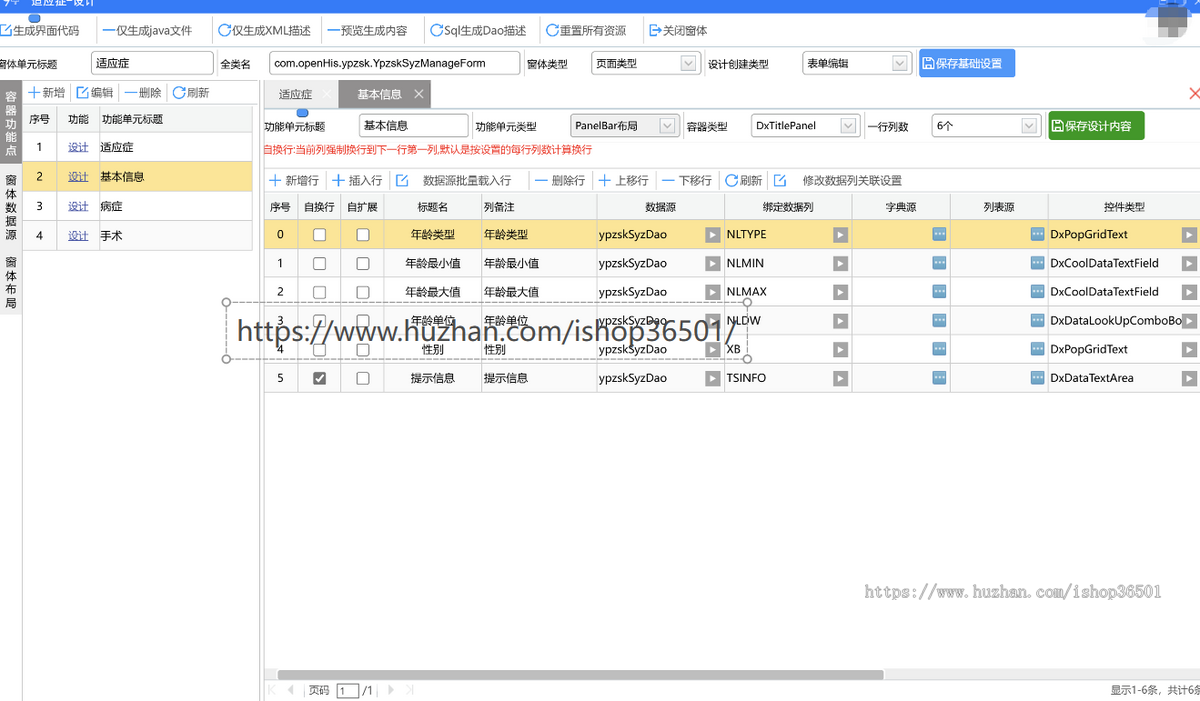This screenshot has width=1200, height=701.
Task: Click page number input in pager
Action: click(x=347, y=691)
